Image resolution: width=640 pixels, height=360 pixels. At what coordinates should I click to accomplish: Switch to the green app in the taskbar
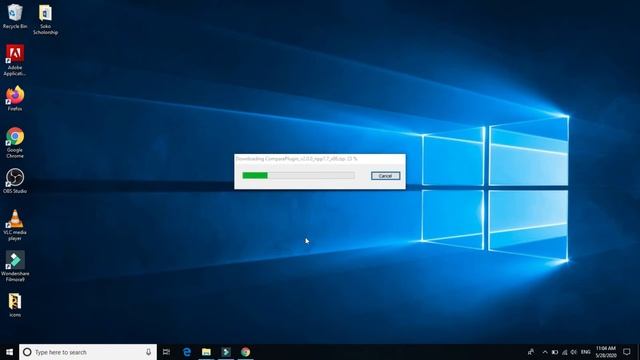[x=226, y=352]
